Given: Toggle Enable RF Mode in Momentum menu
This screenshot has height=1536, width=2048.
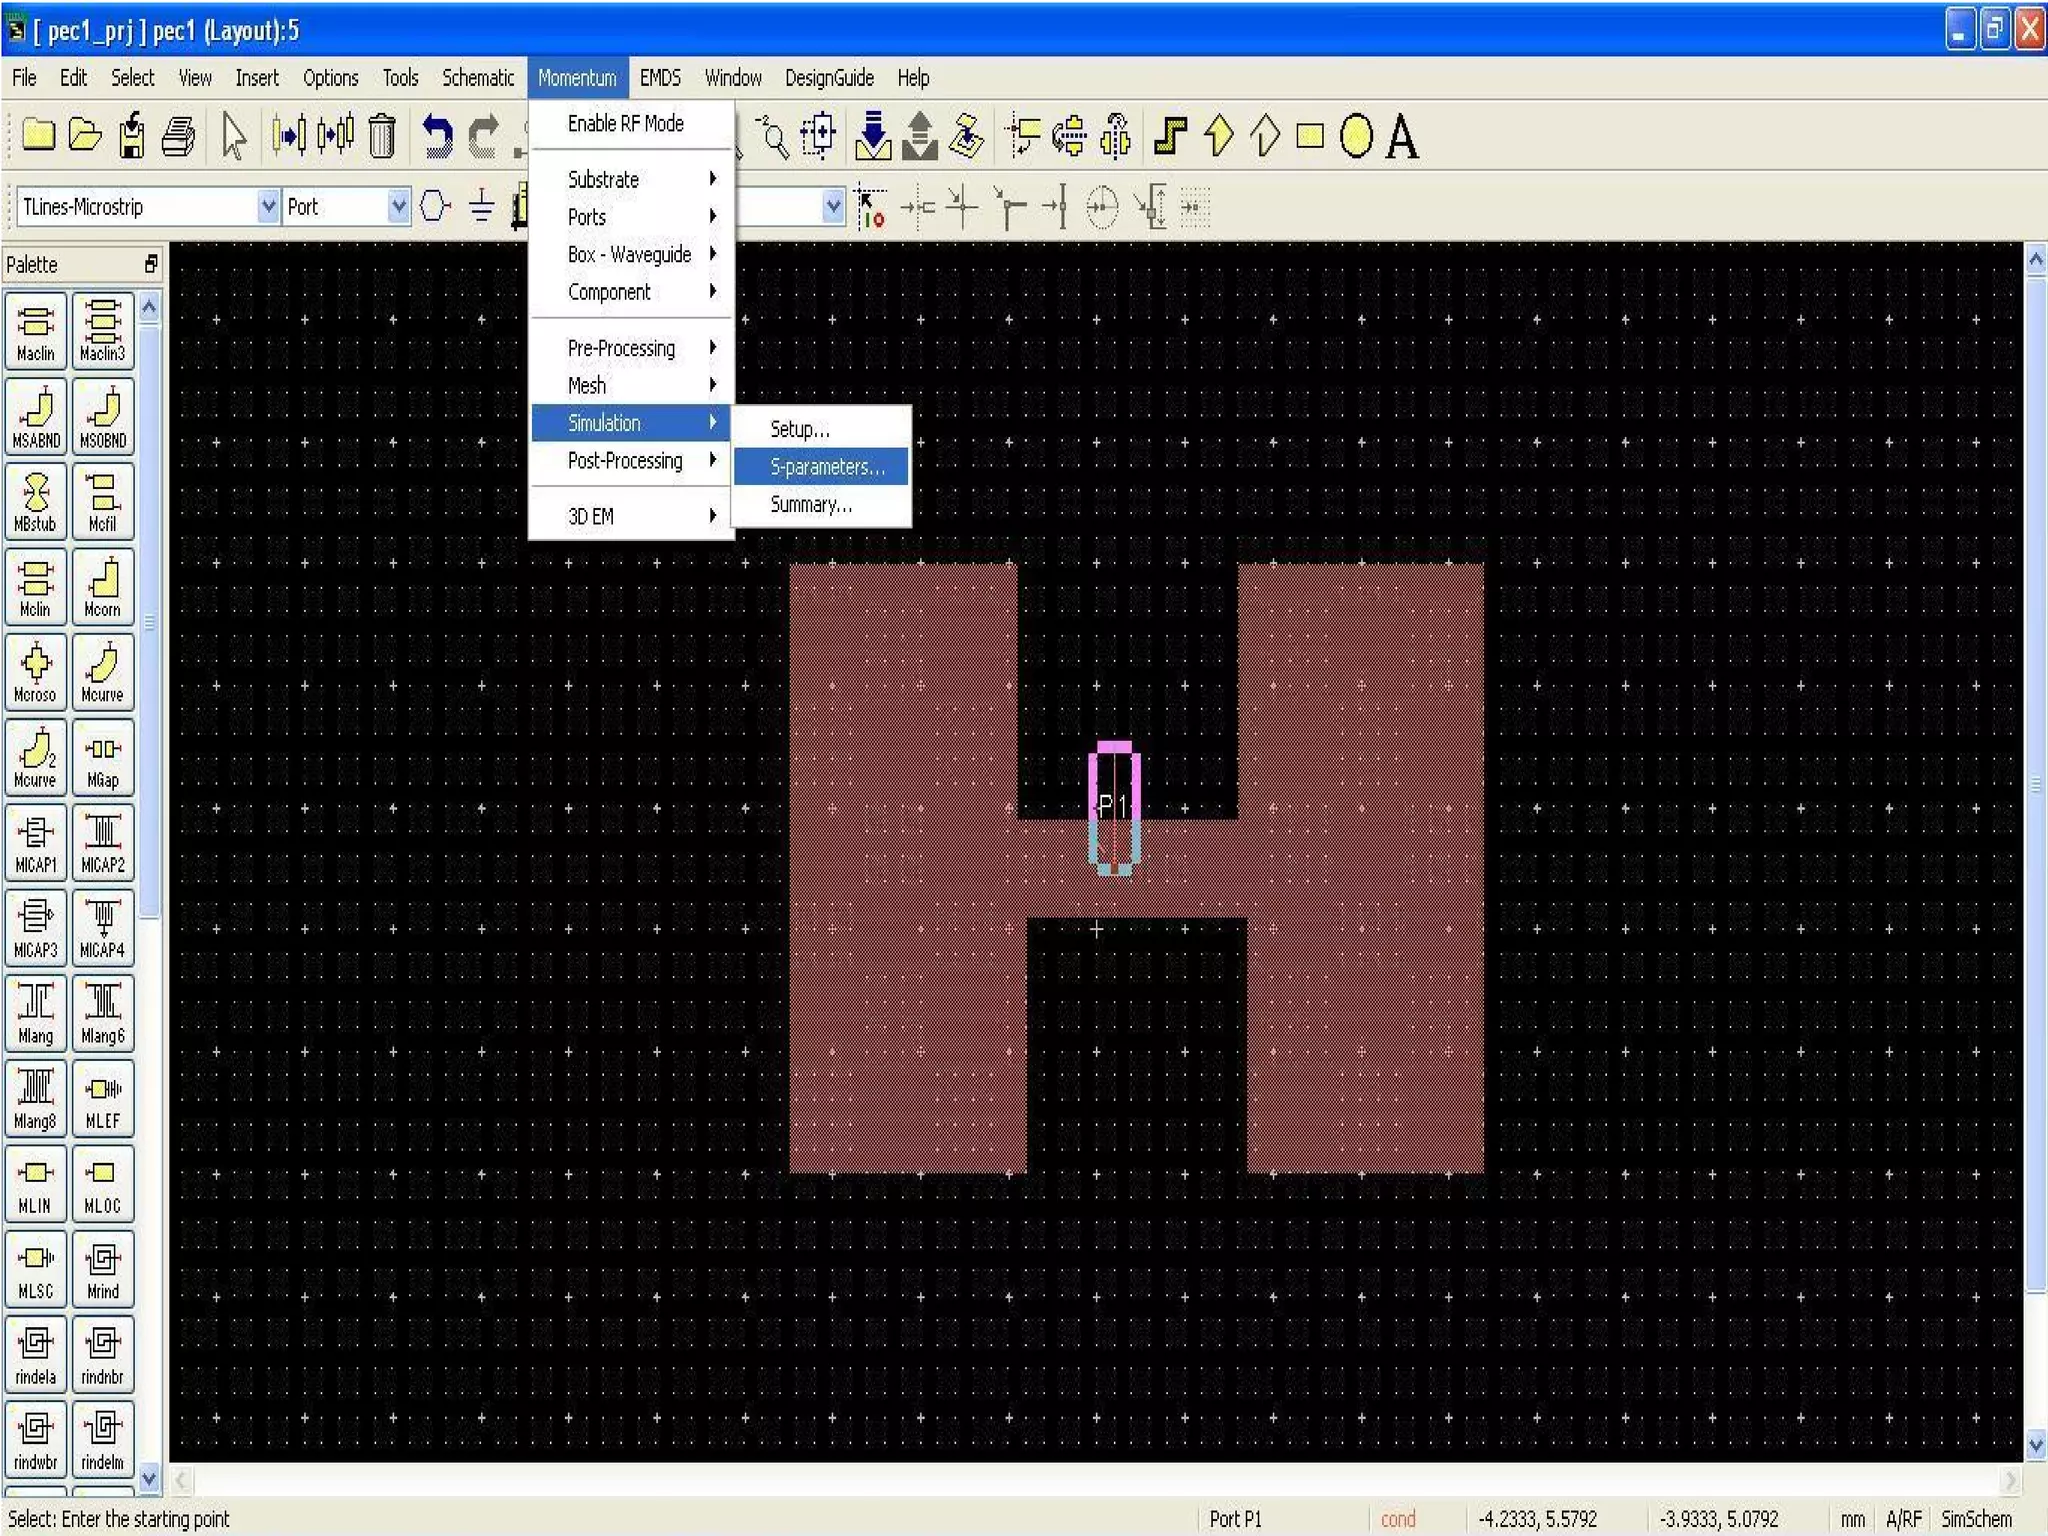Looking at the screenshot, I should 625,124.
